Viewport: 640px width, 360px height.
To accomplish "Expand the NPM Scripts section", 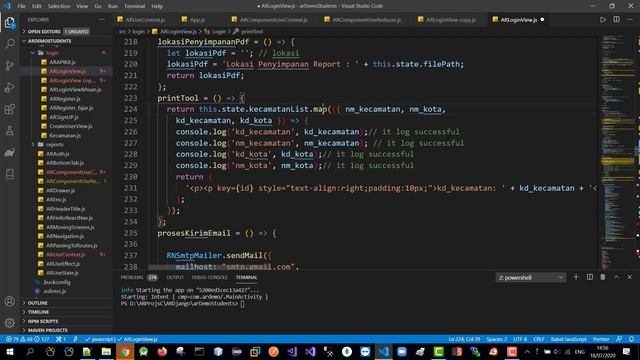I will (67, 321).
